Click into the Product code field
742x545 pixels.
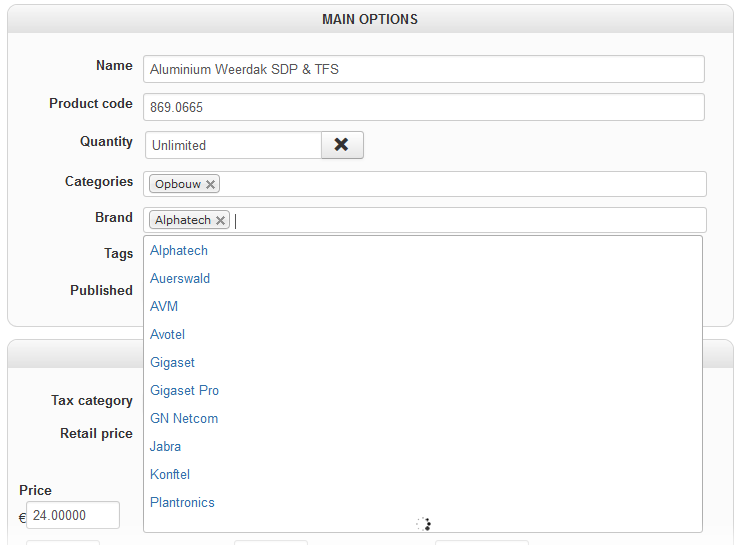424,107
